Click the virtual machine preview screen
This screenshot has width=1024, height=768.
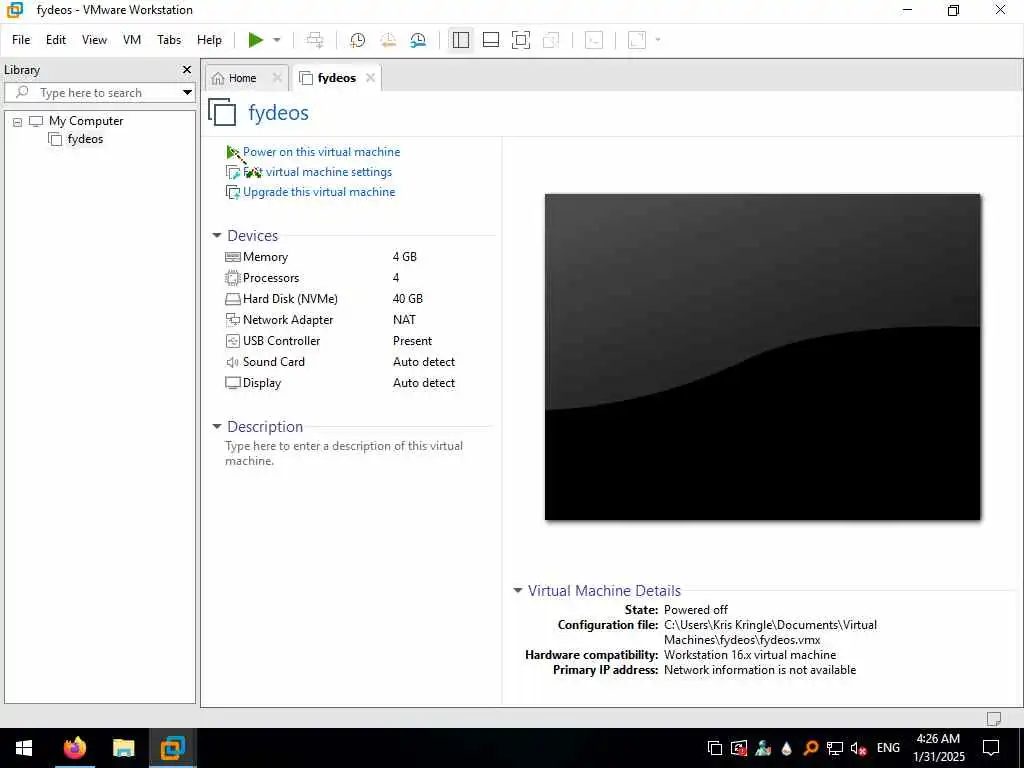point(762,357)
